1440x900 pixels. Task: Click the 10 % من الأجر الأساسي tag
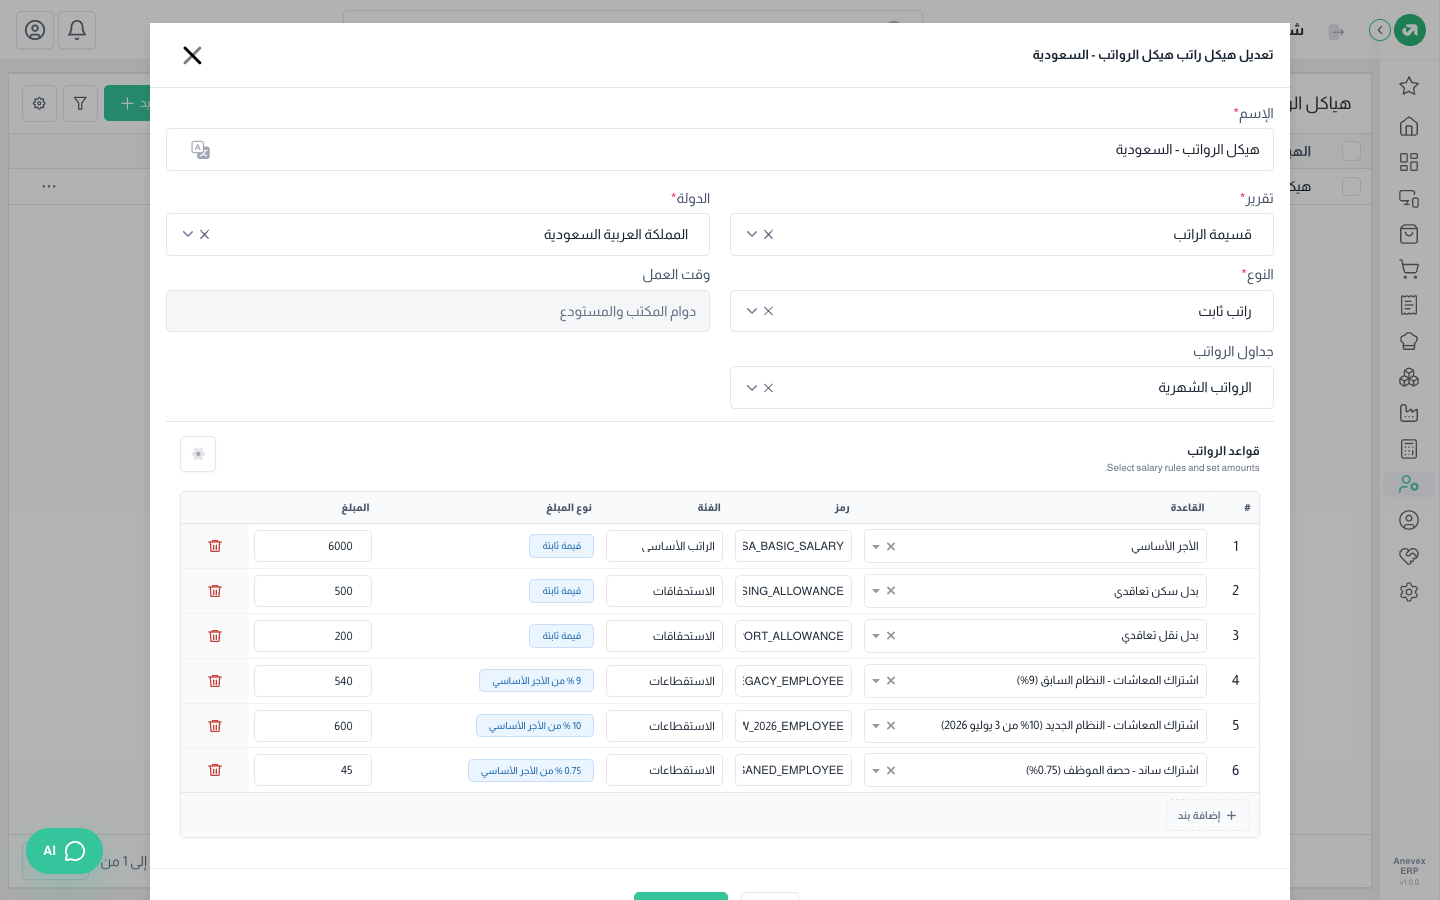tap(535, 726)
